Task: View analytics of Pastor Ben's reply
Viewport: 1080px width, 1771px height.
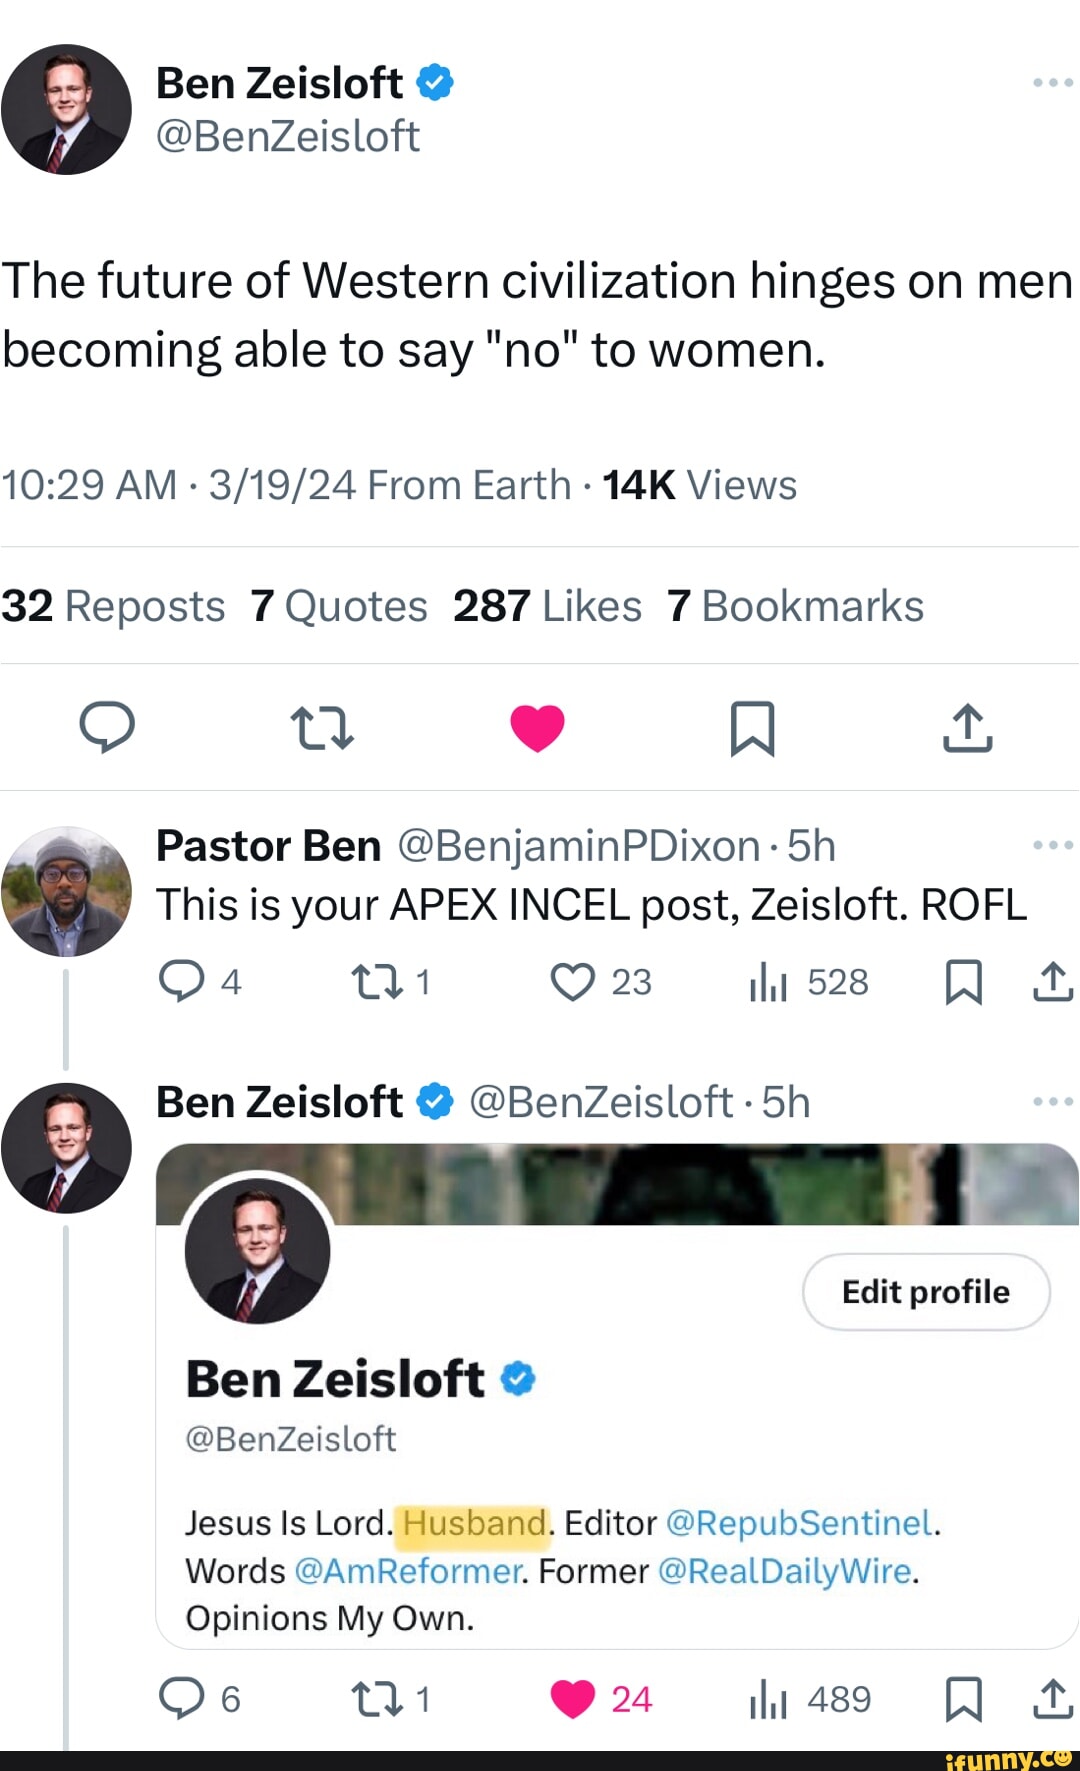Action: (768, 982)
